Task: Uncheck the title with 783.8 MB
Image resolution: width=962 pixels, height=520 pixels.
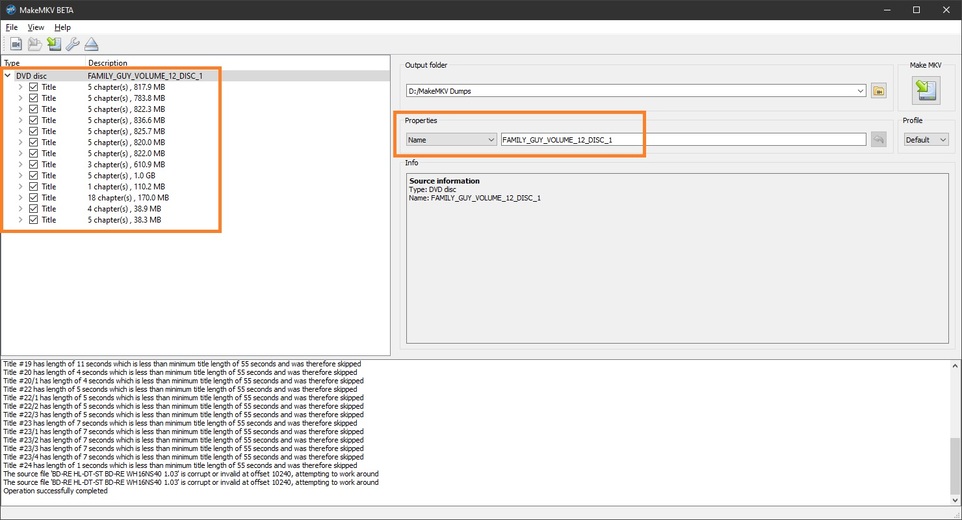Action: pos(33,98)
